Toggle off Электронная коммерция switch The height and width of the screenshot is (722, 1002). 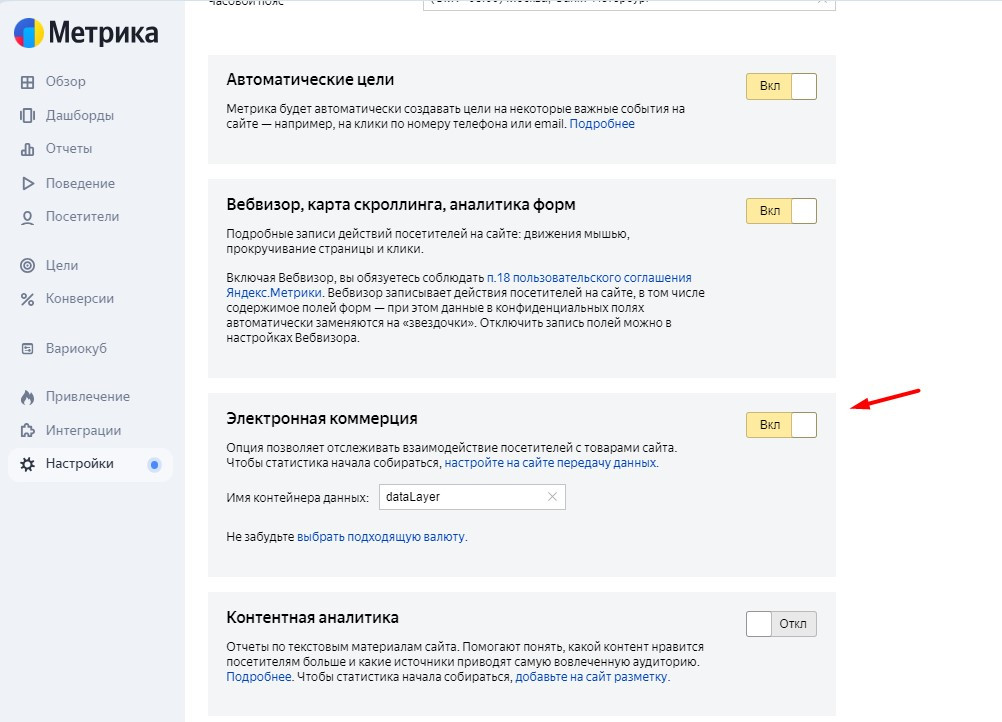tap(781, 425)
